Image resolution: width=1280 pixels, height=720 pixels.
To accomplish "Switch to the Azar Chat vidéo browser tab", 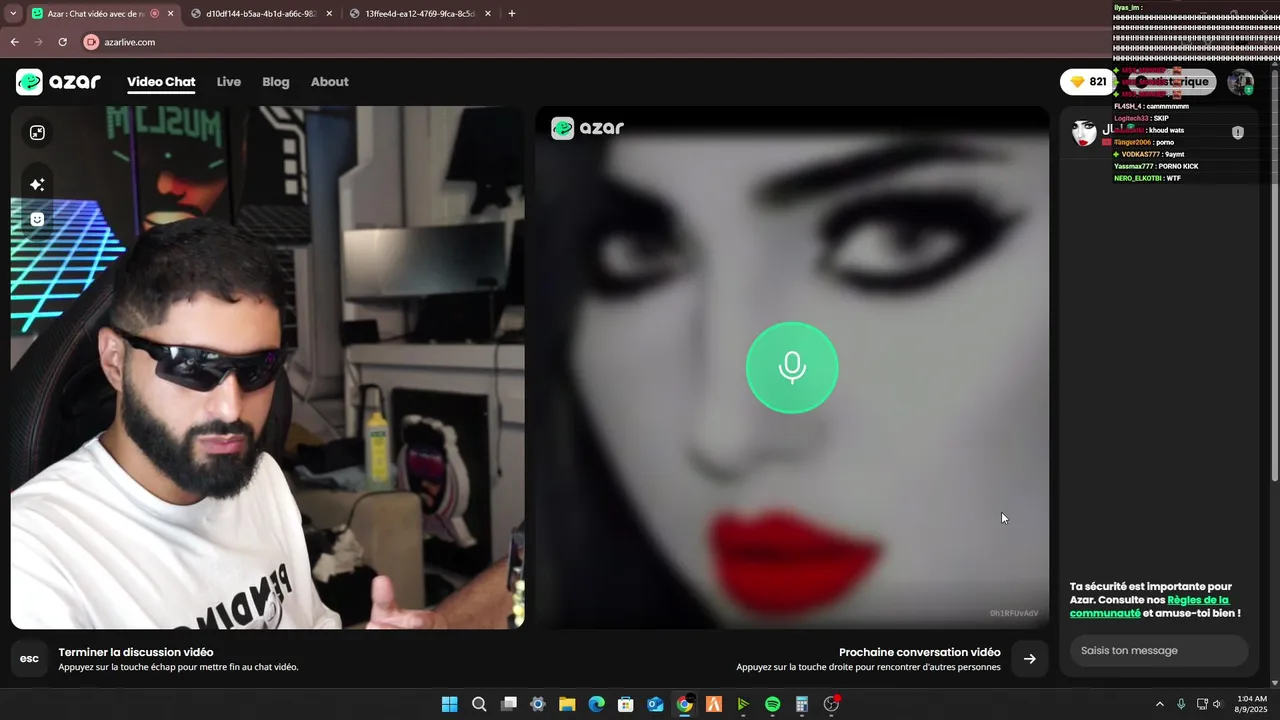I will tap(101, 14).
